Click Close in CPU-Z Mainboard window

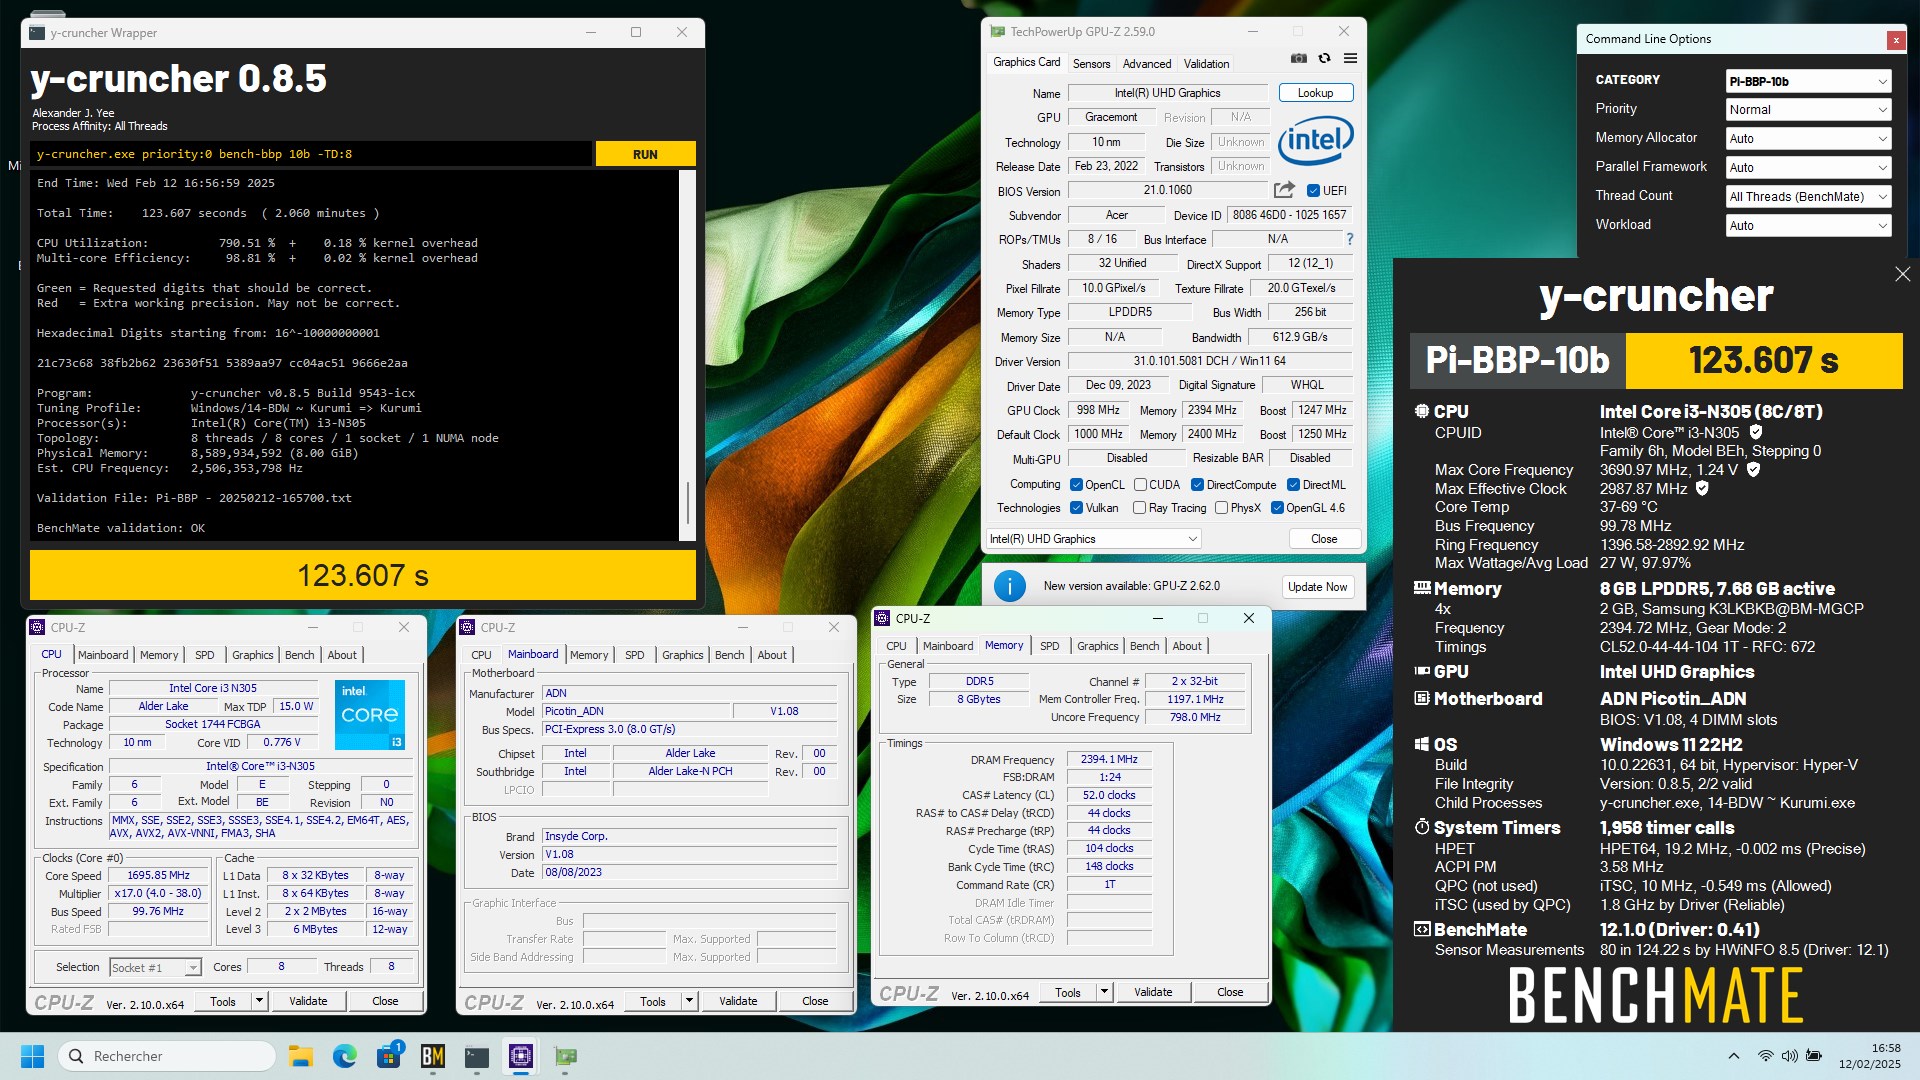(x=815, y=1001)
